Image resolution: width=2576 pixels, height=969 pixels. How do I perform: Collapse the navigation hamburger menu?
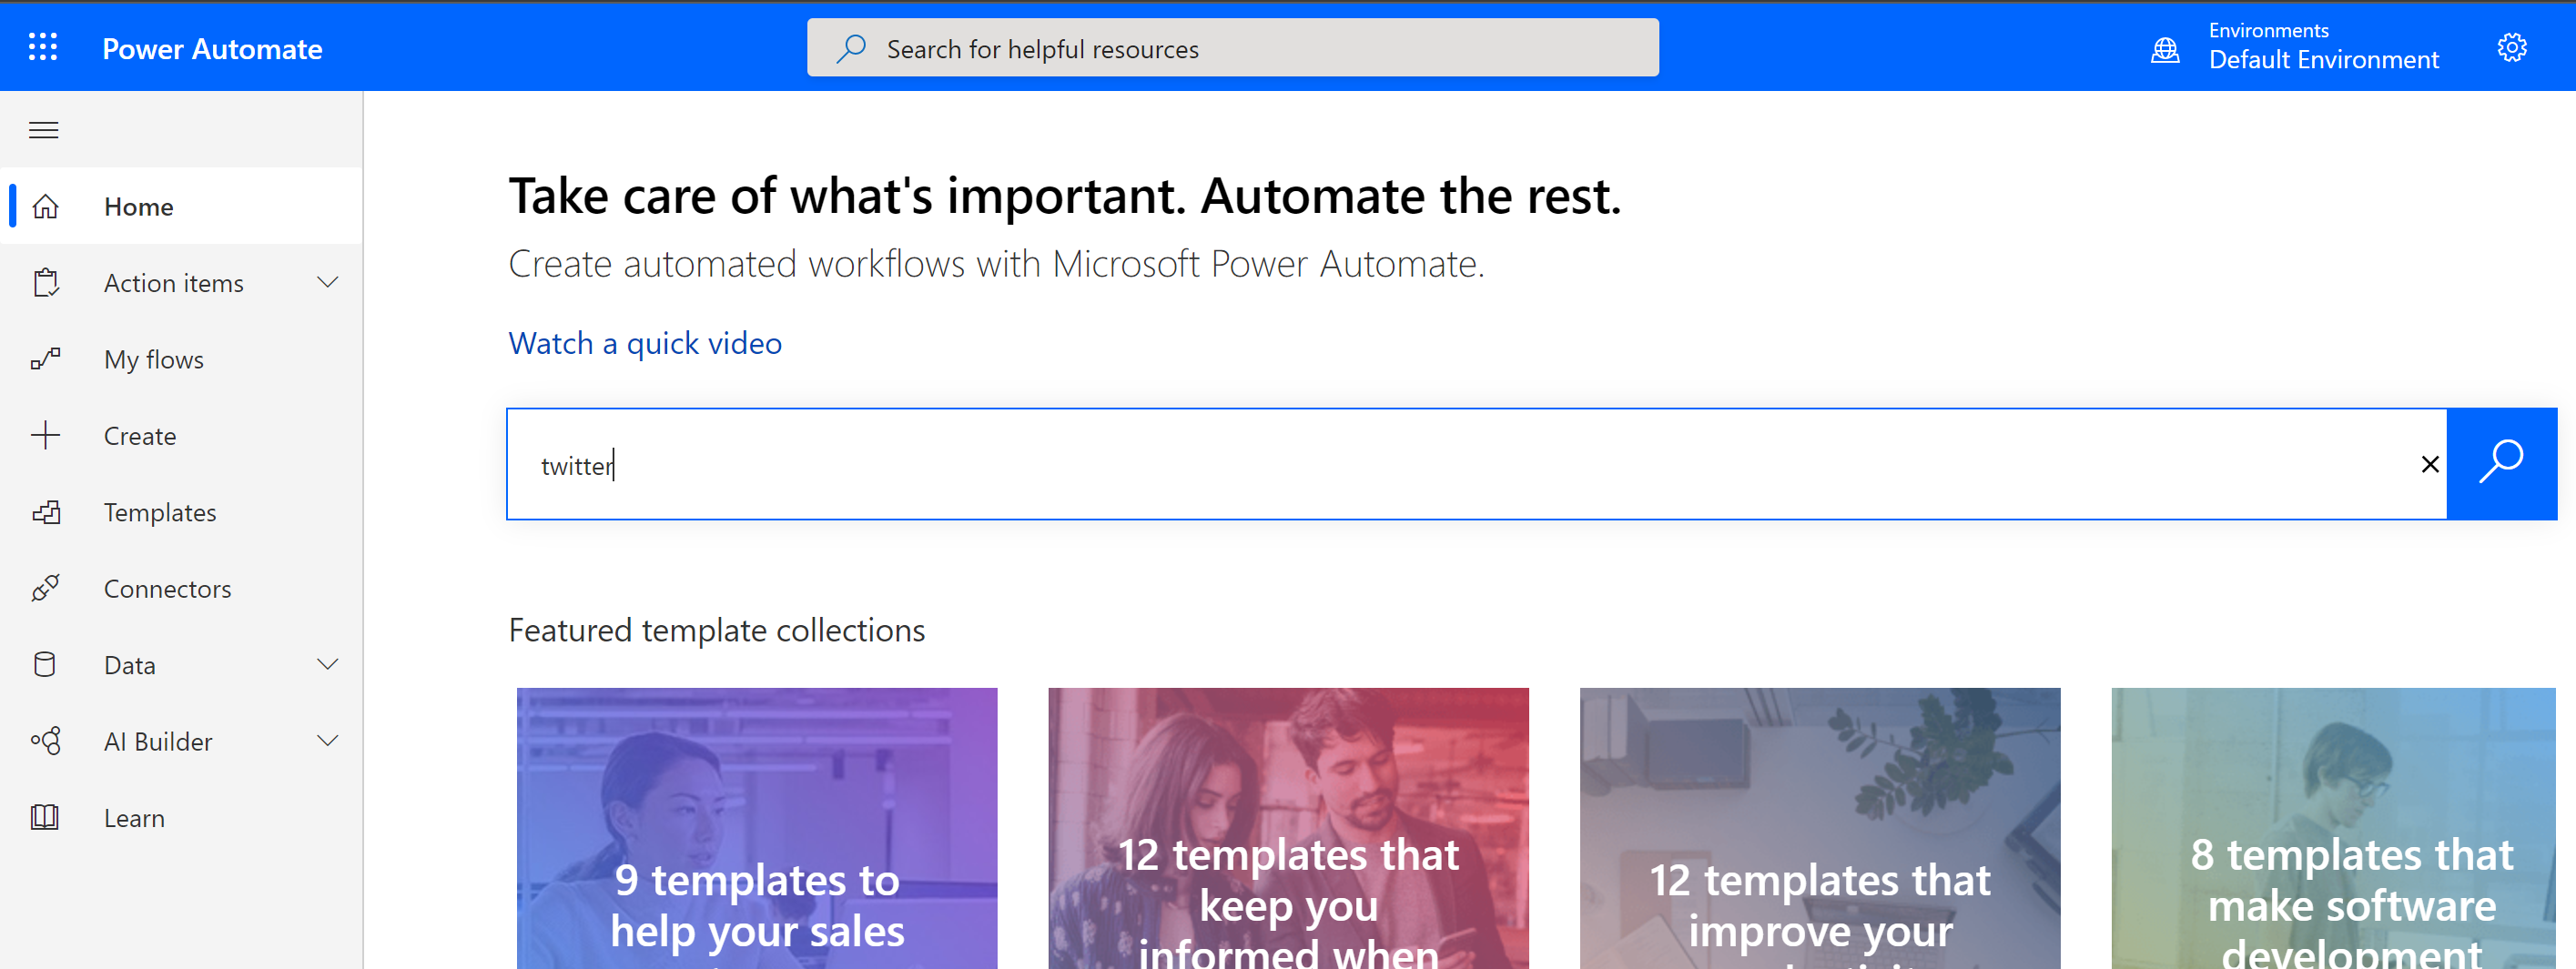pos(44,130)
